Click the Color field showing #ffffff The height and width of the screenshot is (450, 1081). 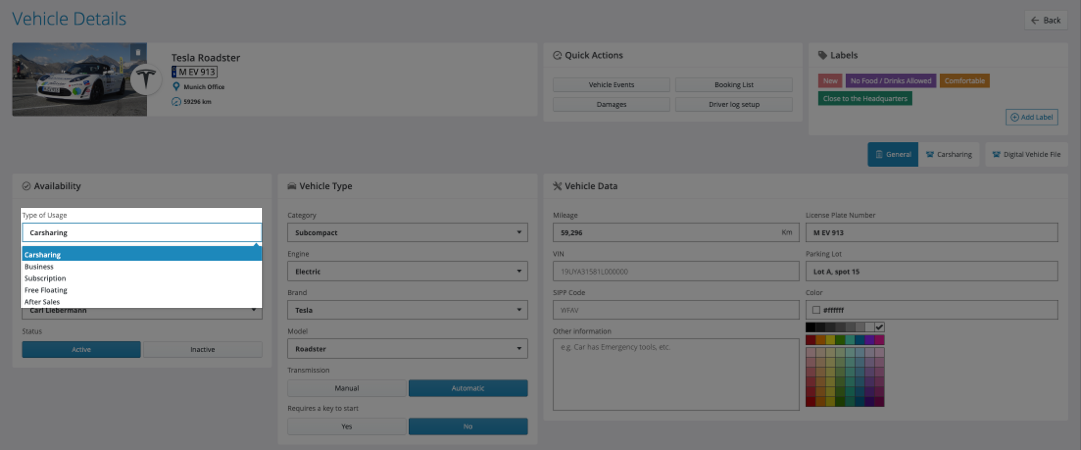pos(932,310)
